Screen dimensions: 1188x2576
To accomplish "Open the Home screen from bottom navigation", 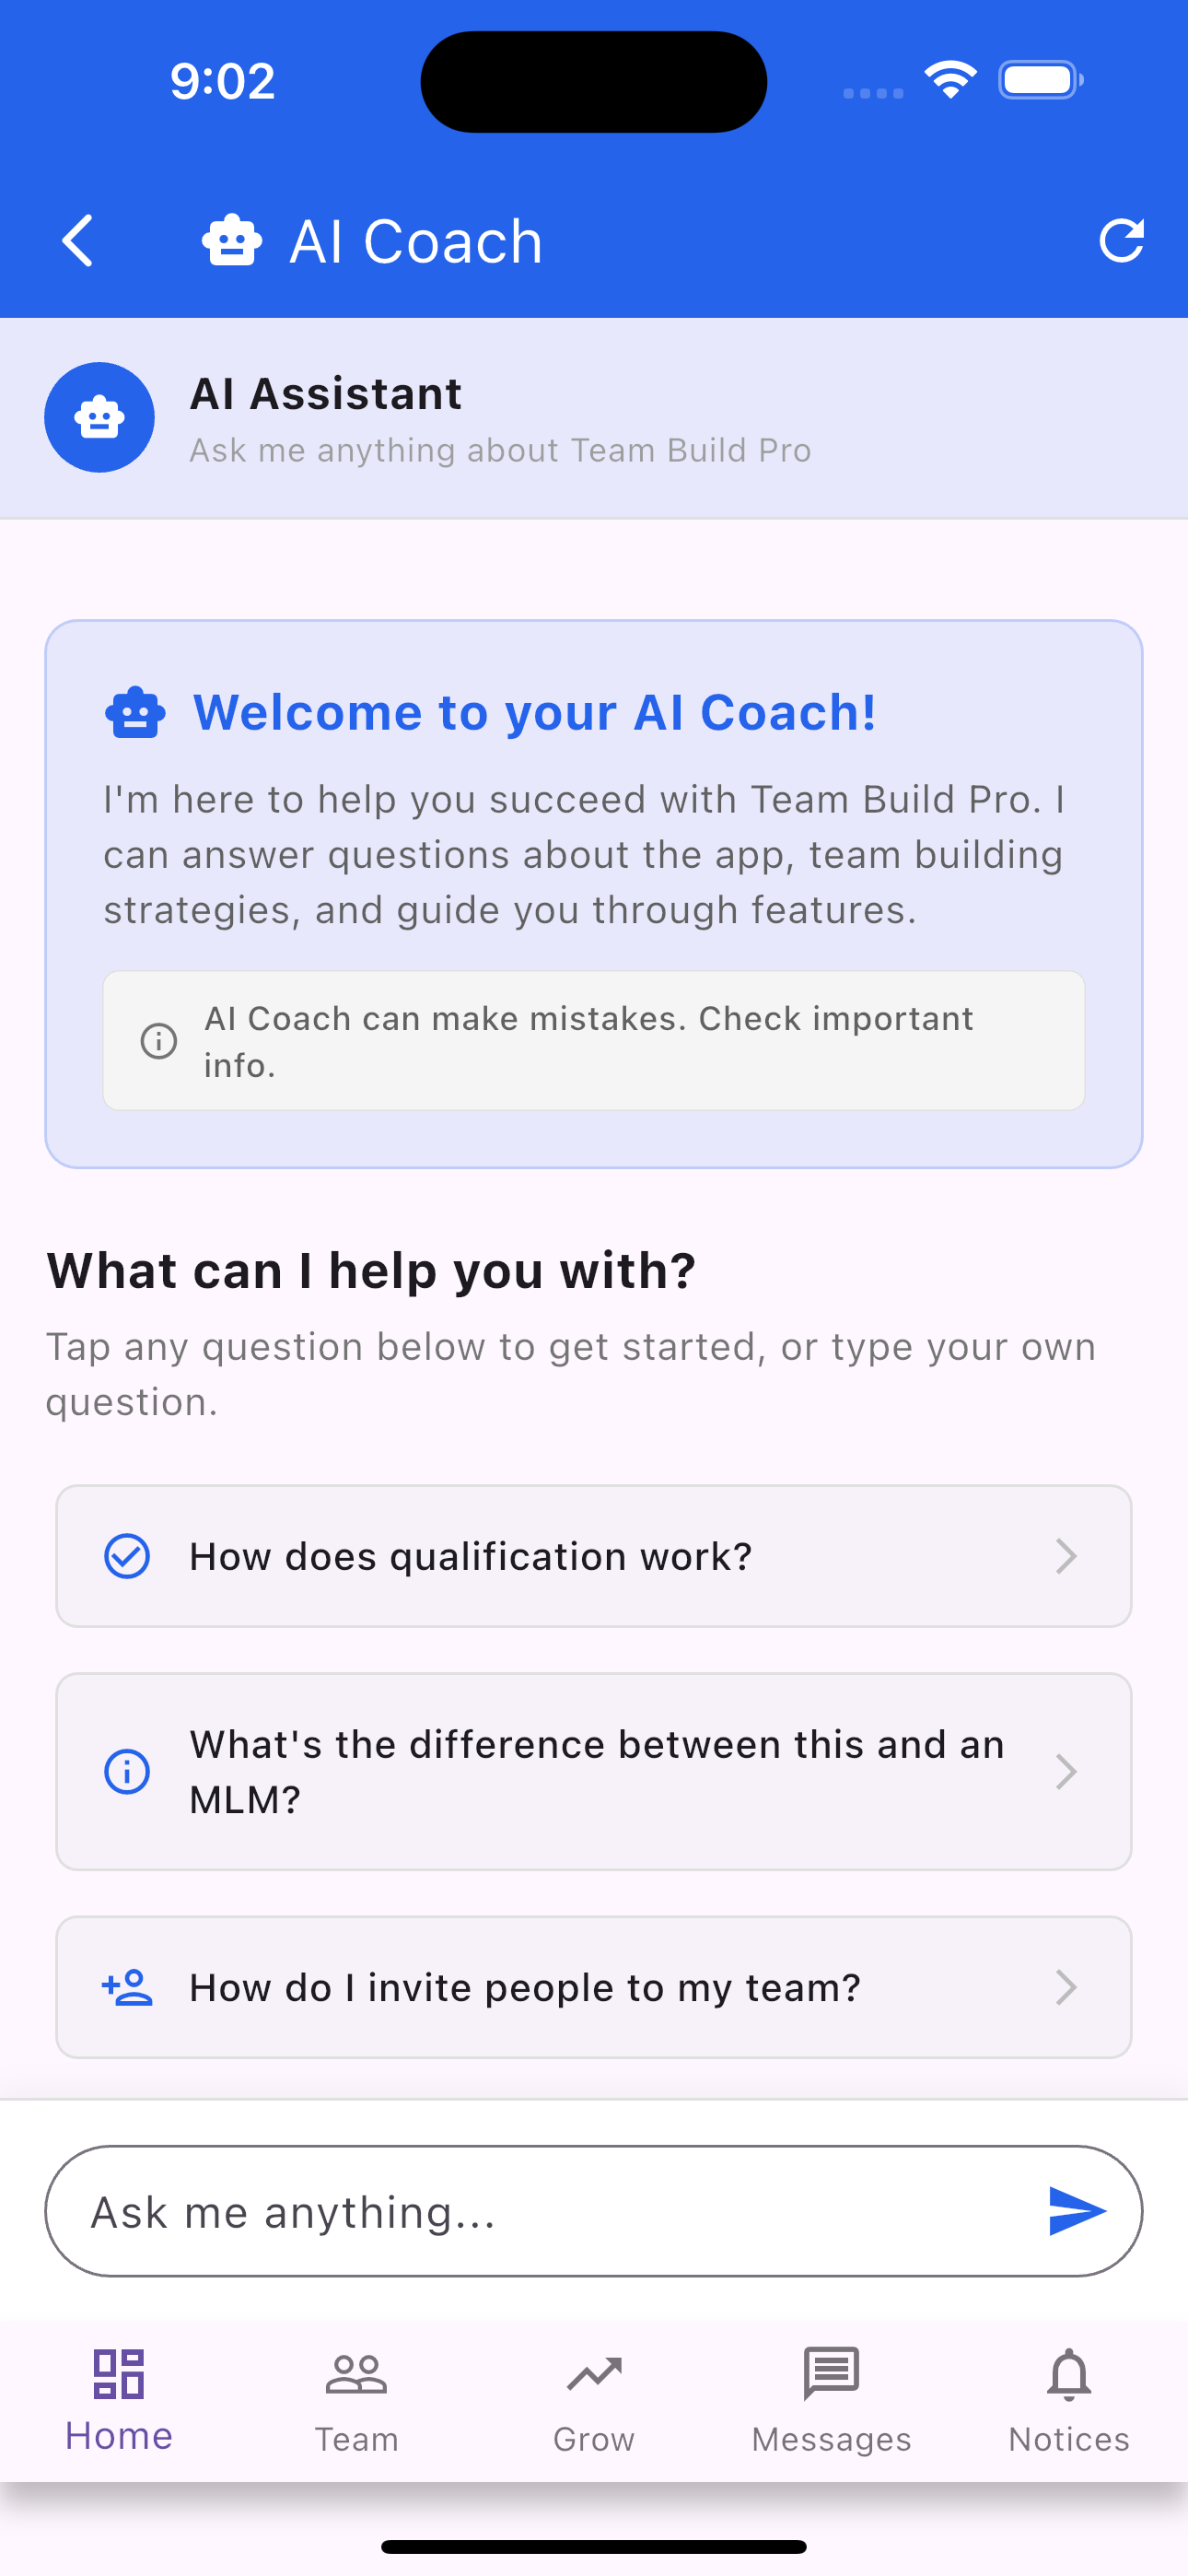I will 119,2400.
